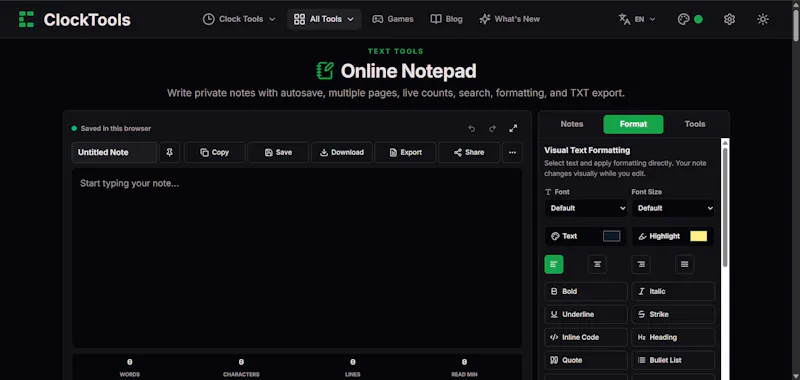Image resolution: width=800 pixels, height=380 pixels.
Task: Switch to the Notes tab
Action: [571, 124]
